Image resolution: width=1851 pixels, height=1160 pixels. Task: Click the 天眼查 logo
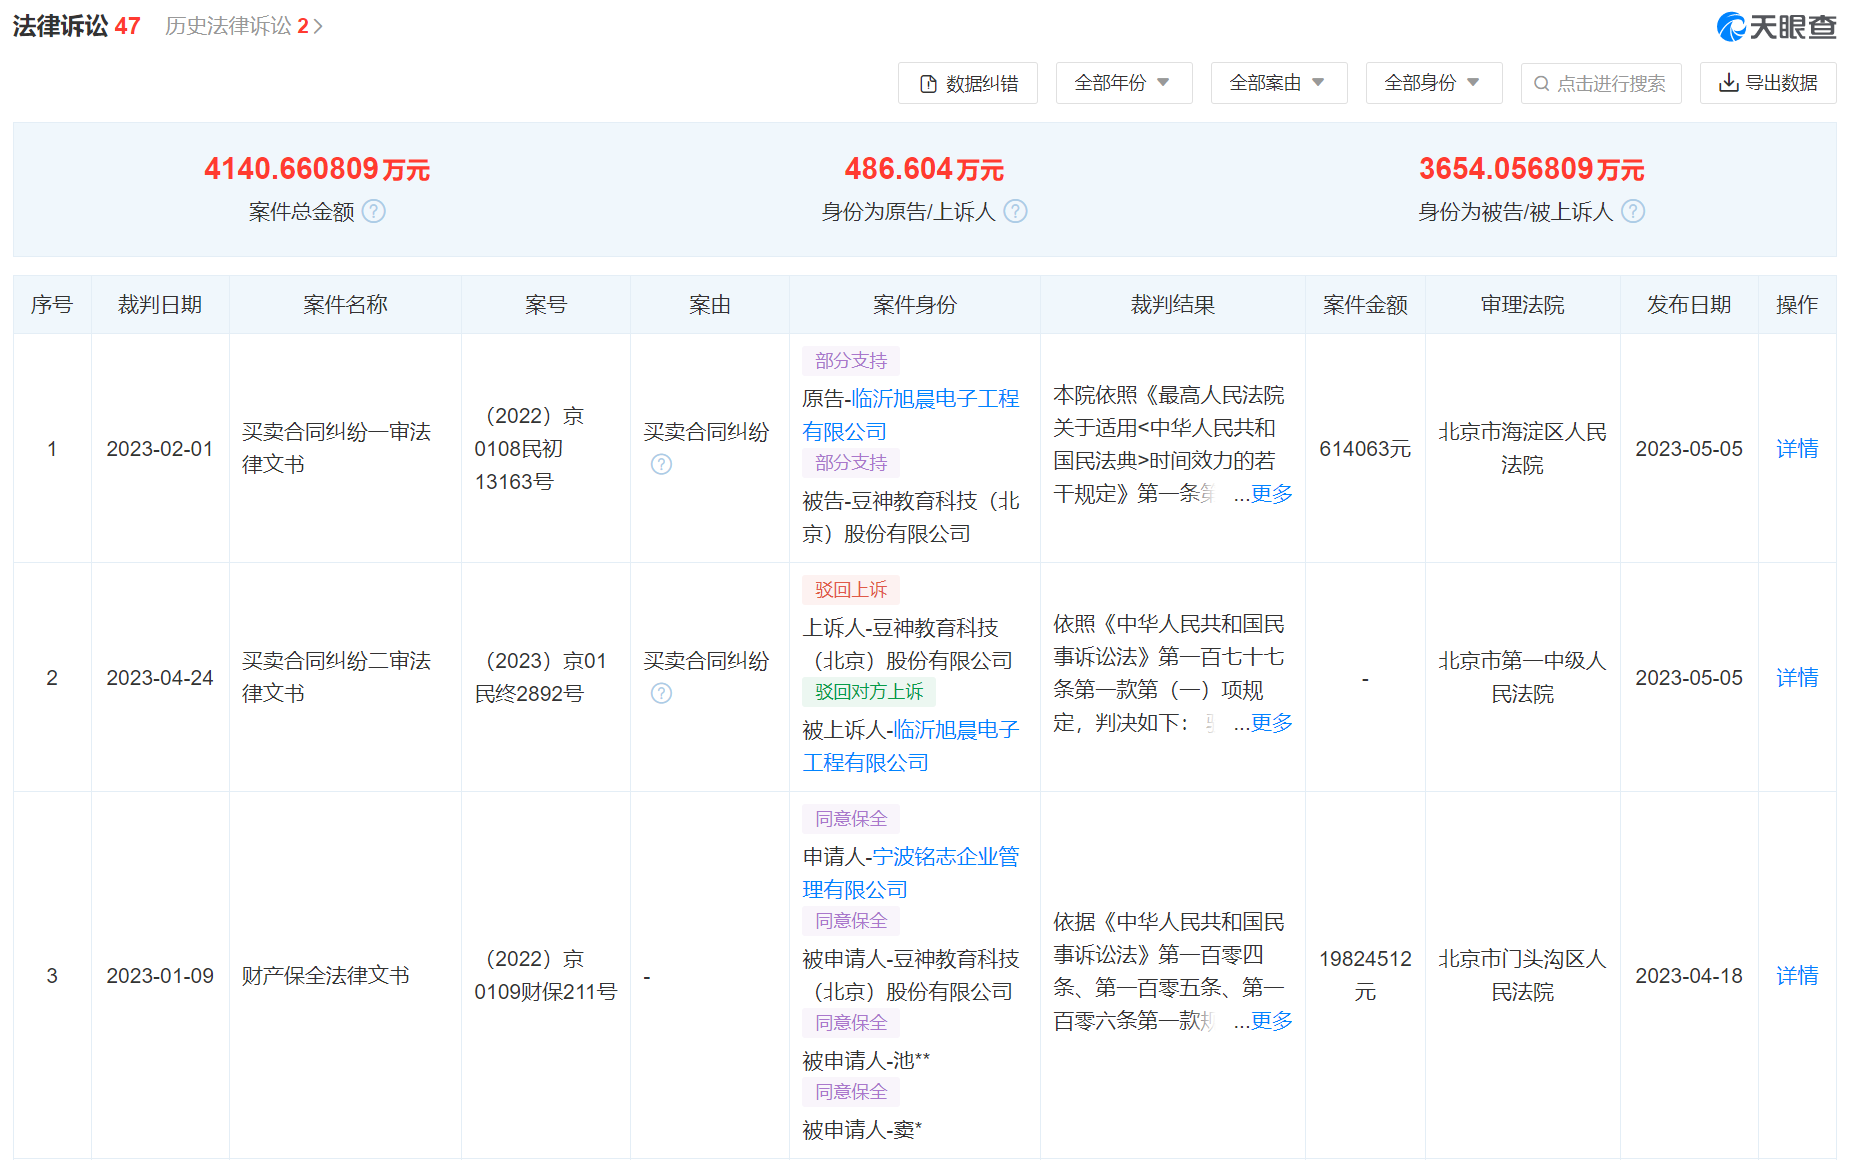[x=1776, y=27]
